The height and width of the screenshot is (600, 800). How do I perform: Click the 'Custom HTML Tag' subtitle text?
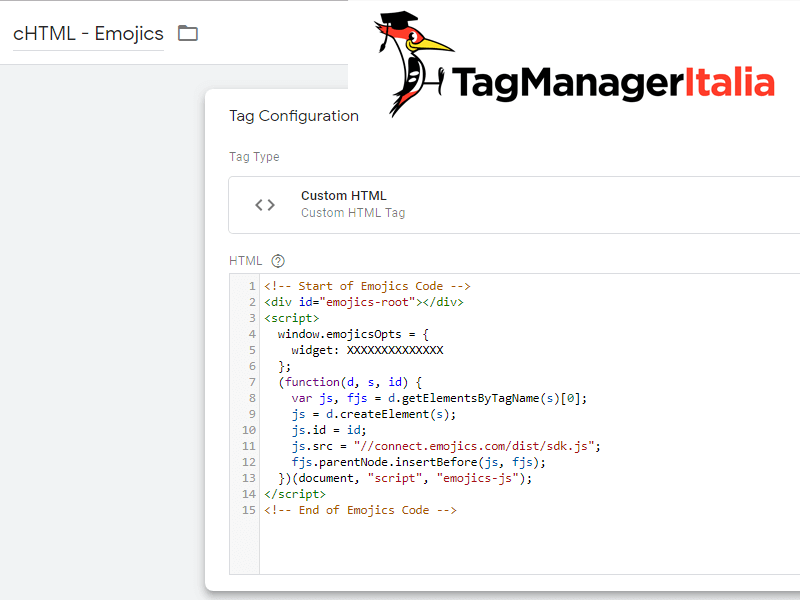(x=353, y=213)
